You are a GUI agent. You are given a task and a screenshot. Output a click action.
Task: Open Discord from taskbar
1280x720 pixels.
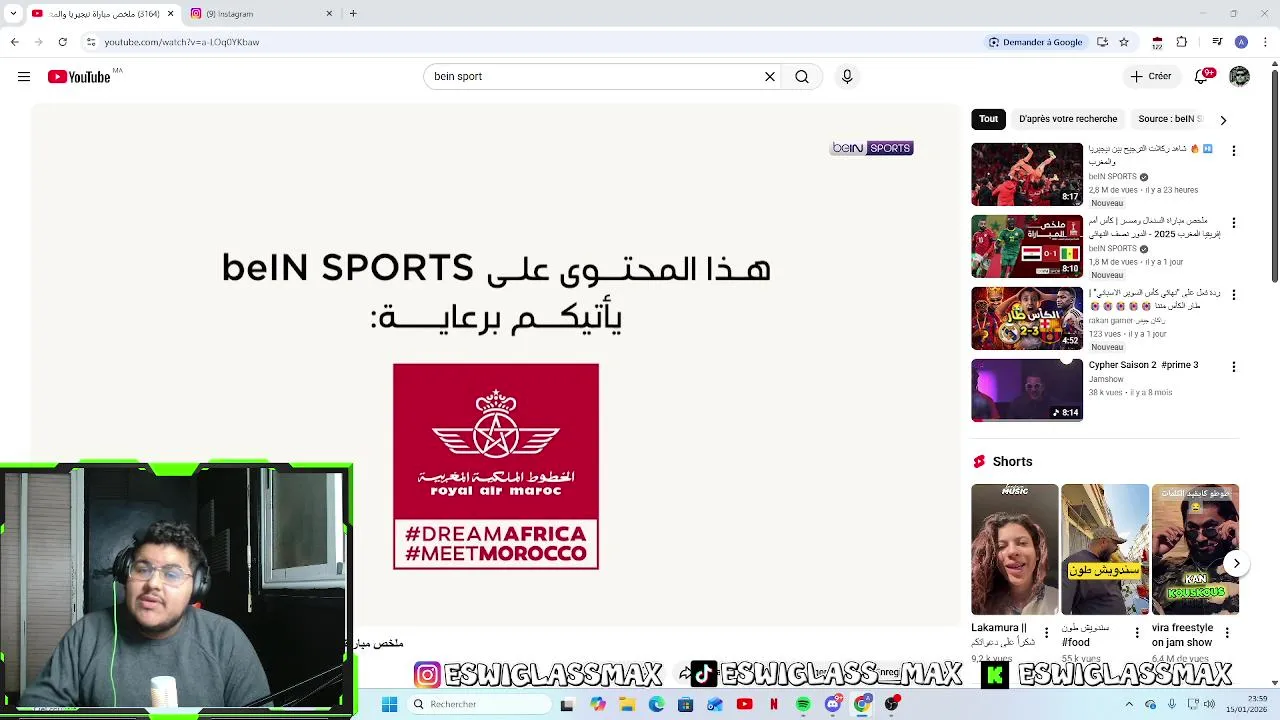tap(833, 704)
